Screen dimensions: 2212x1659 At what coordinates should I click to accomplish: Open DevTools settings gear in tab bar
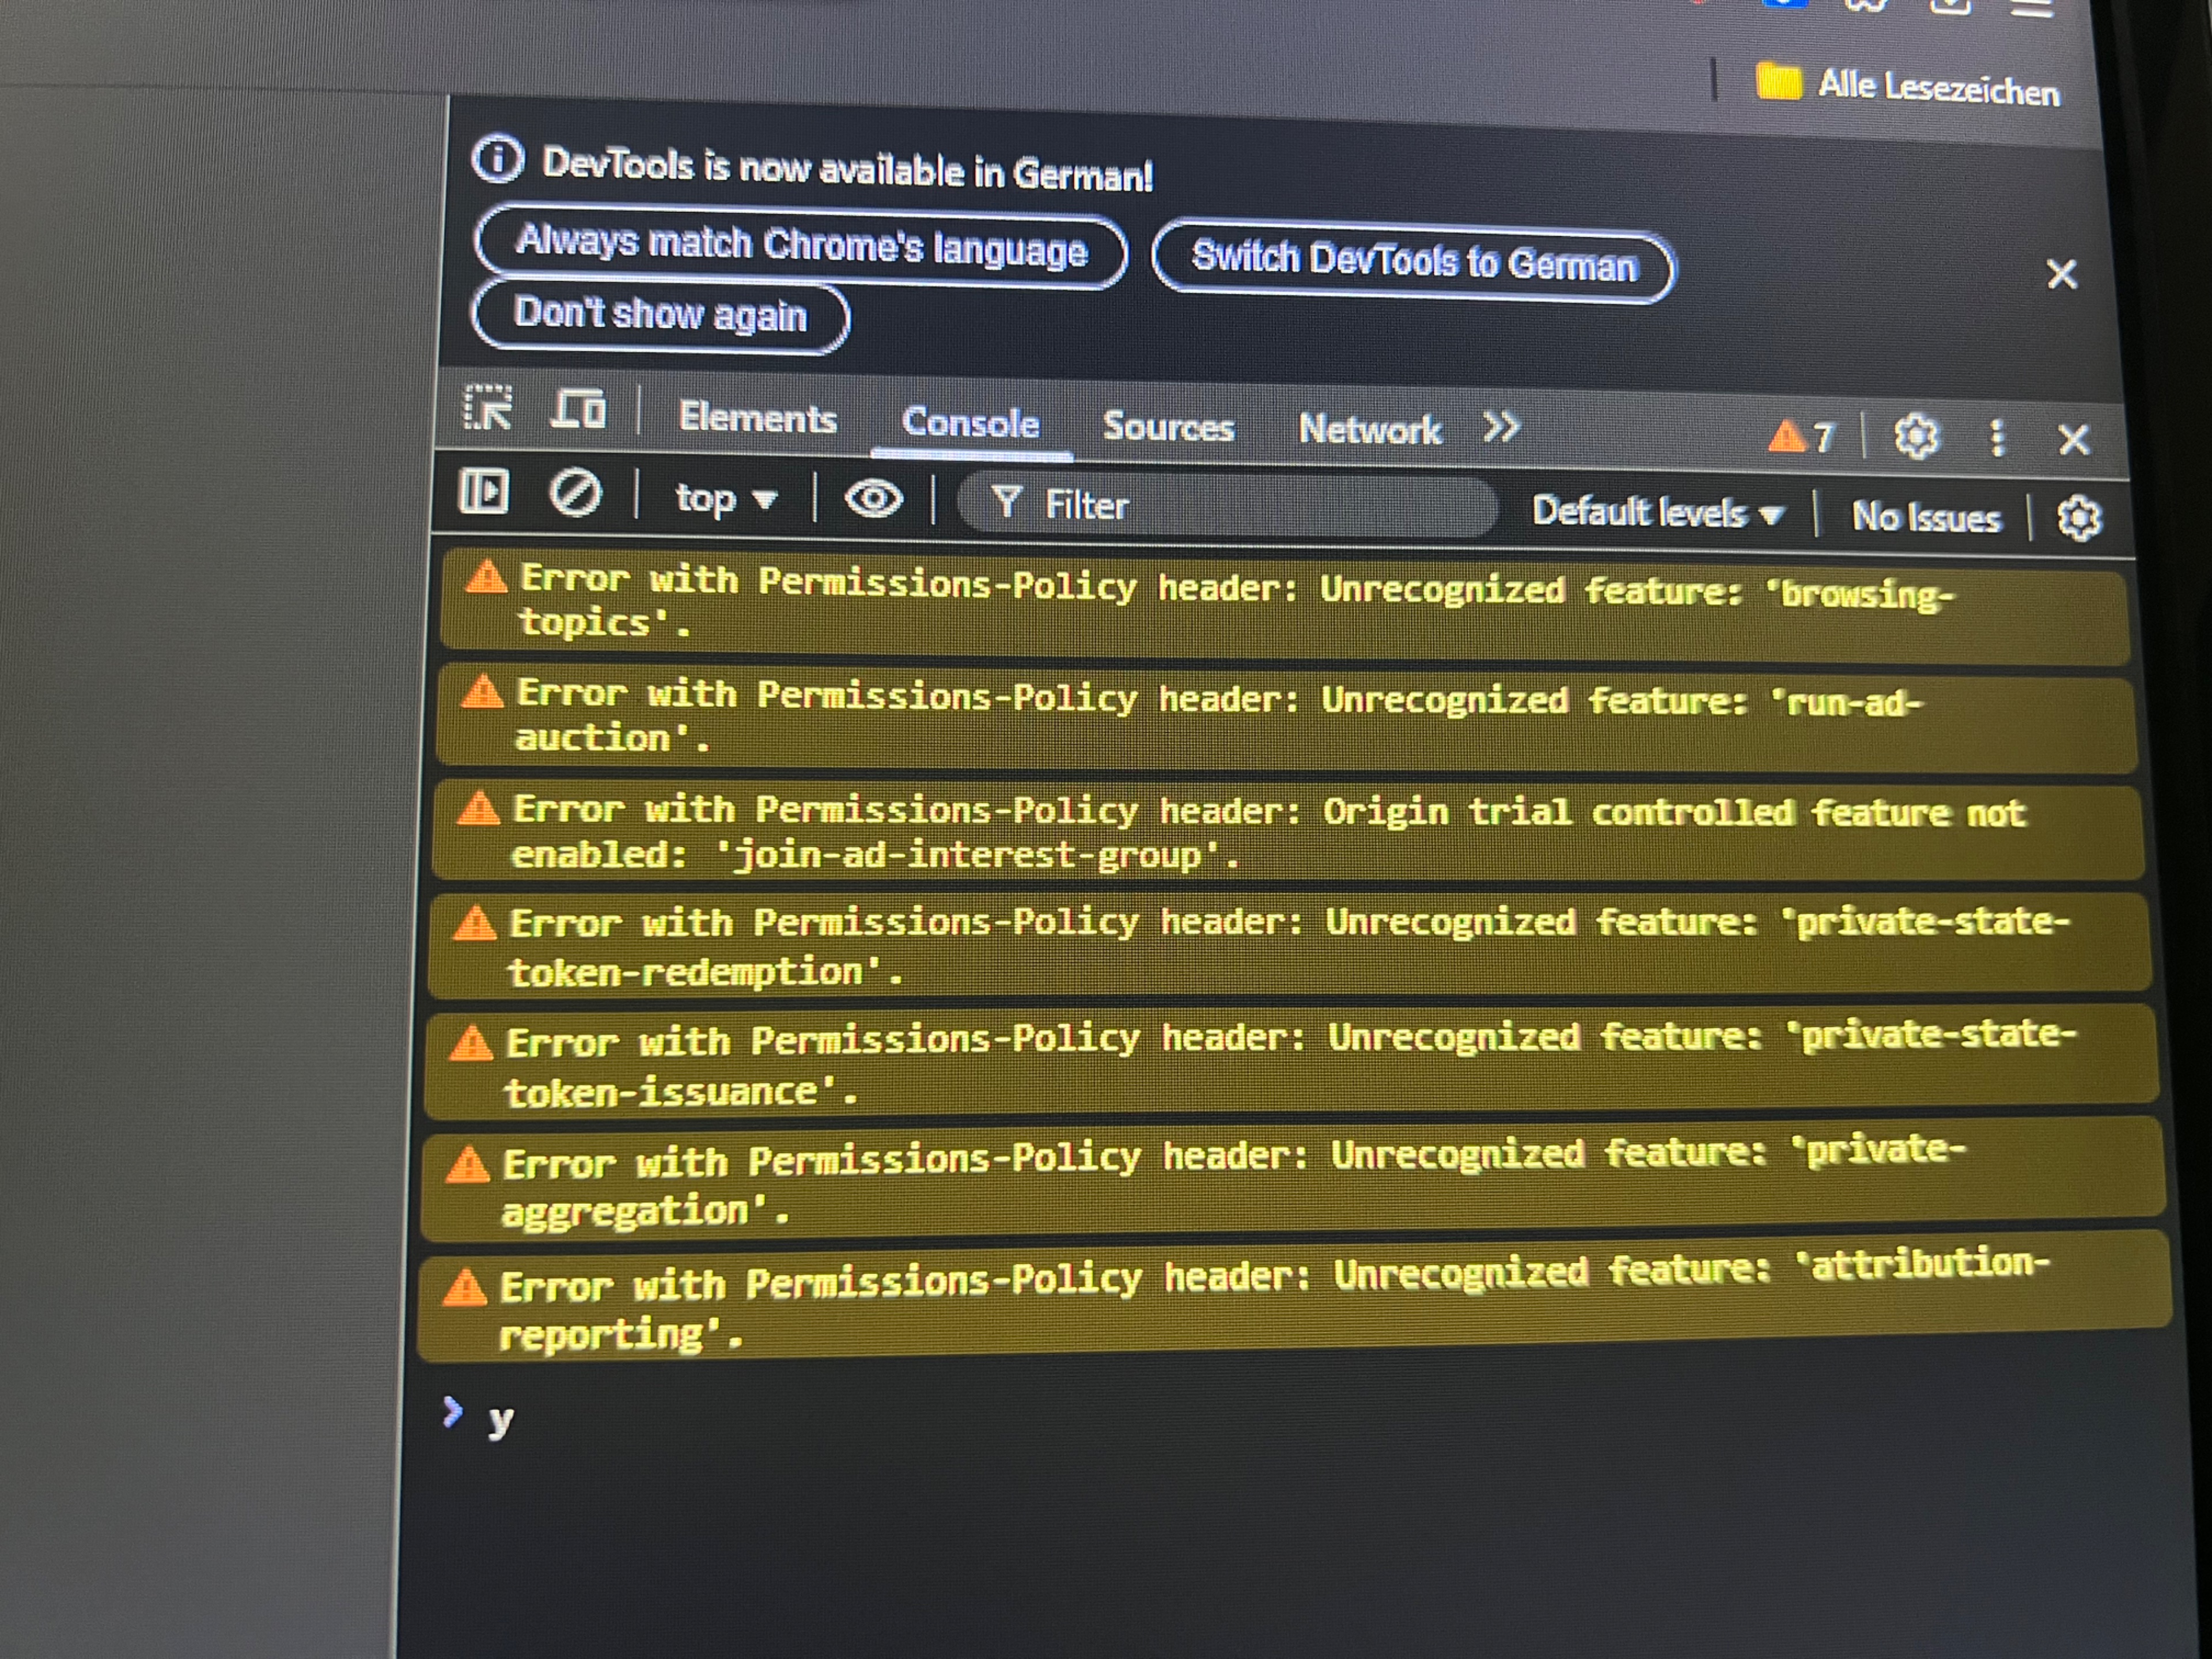1915,437
